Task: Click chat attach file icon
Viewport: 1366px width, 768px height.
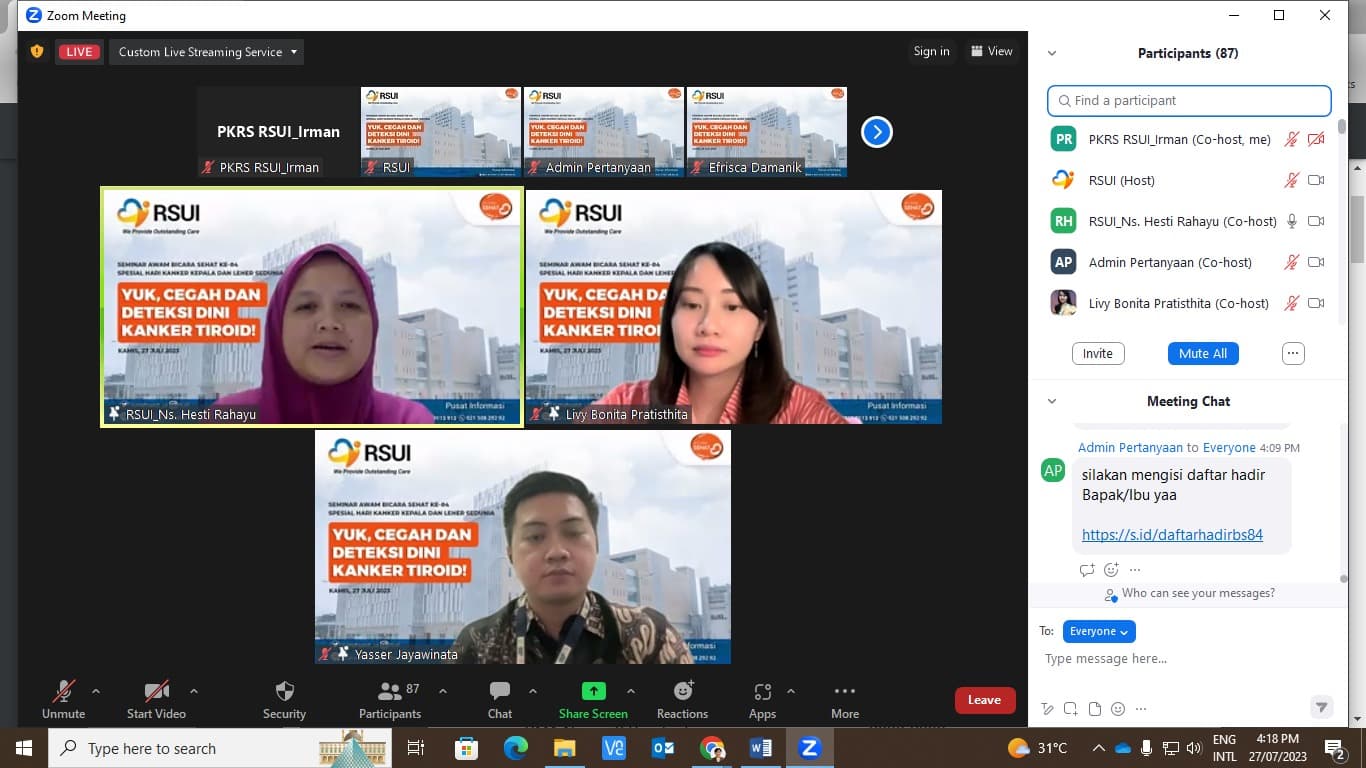Action: [1095, 709]
